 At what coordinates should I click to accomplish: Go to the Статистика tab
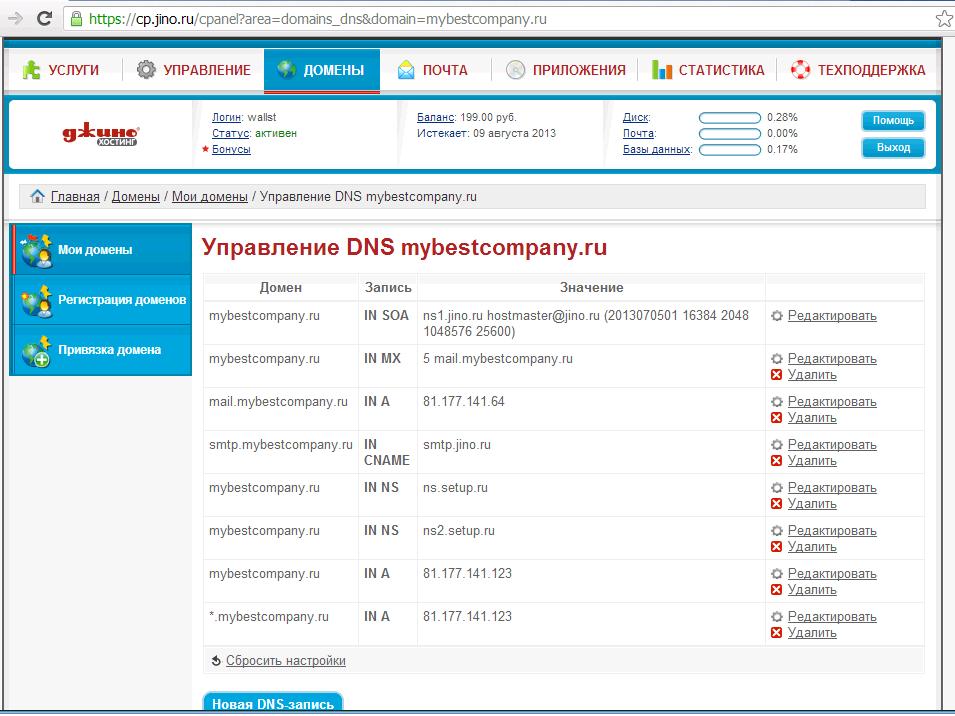coord(708,70)
